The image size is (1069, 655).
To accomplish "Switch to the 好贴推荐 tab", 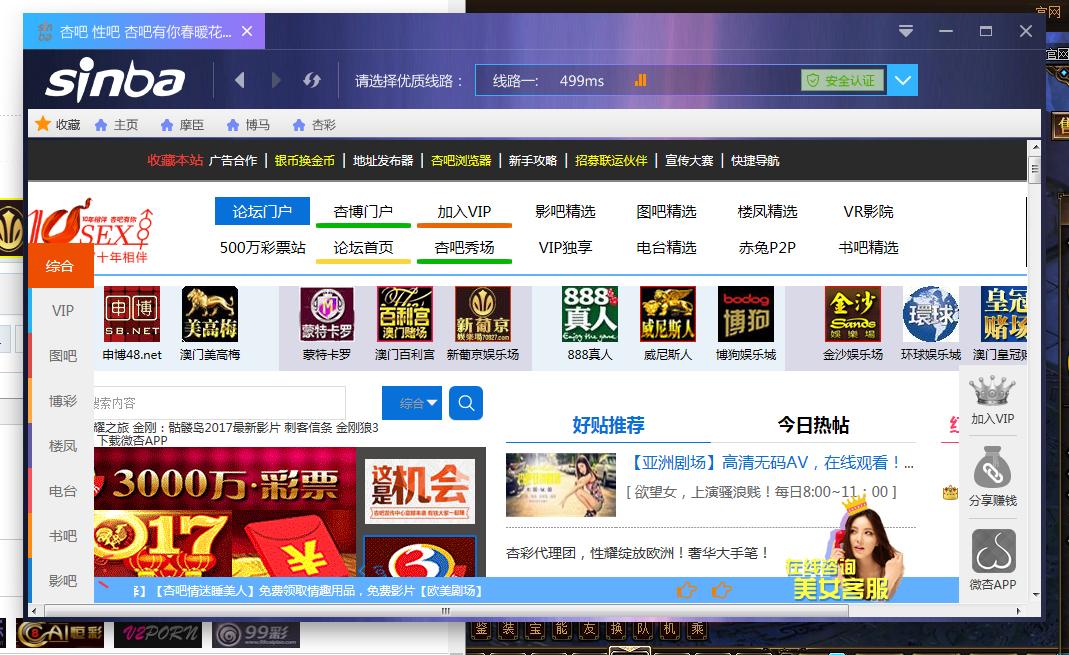I will pyautogui.click(x=608, y=425).
